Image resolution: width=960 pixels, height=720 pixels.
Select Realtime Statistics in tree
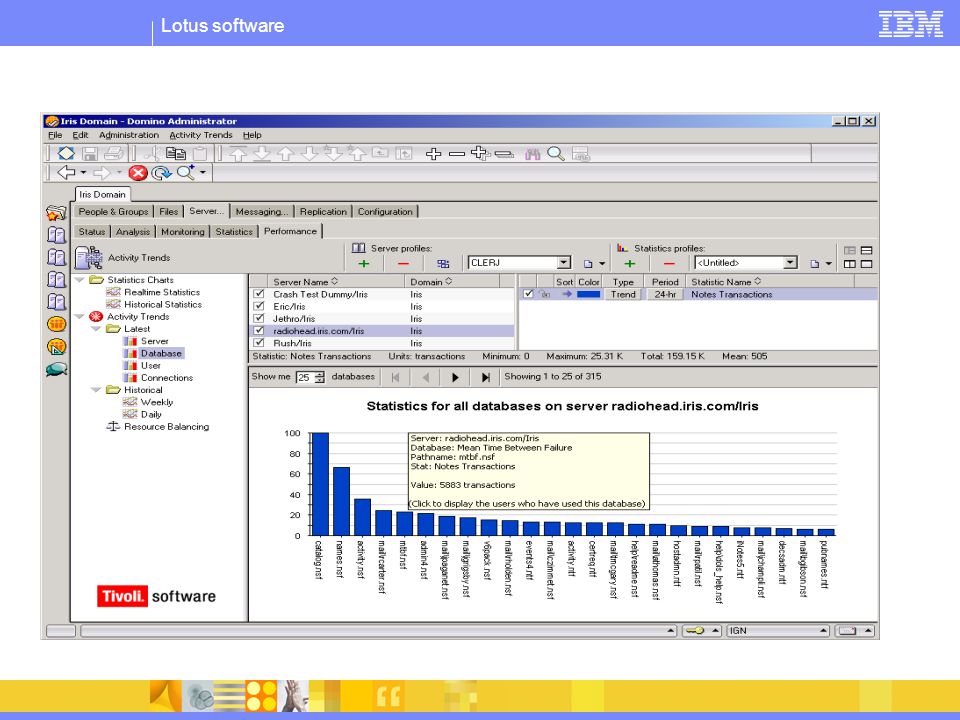point(162,292)
